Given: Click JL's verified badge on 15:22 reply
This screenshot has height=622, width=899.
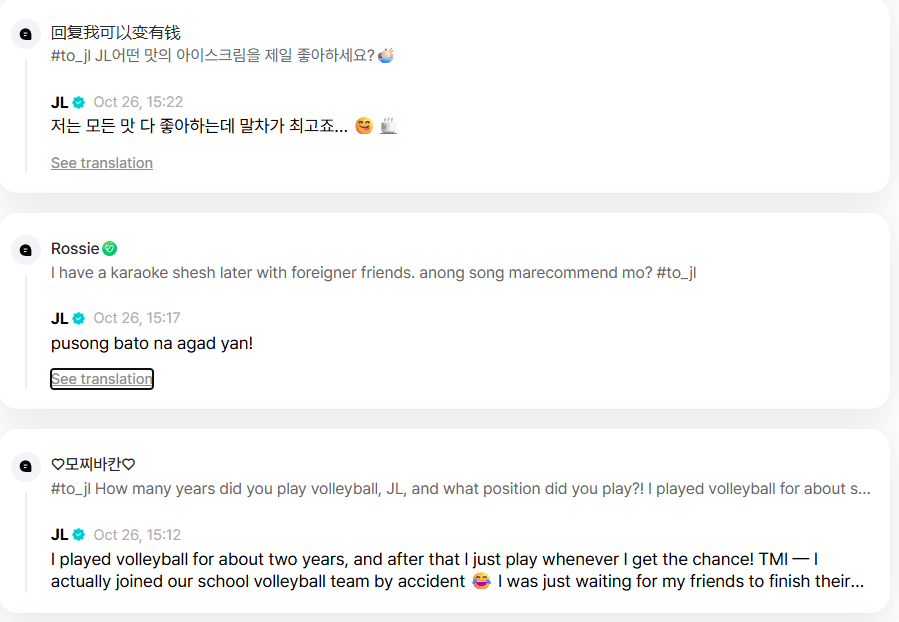Looking at the screenshot, I should click(x=78, y=102).
